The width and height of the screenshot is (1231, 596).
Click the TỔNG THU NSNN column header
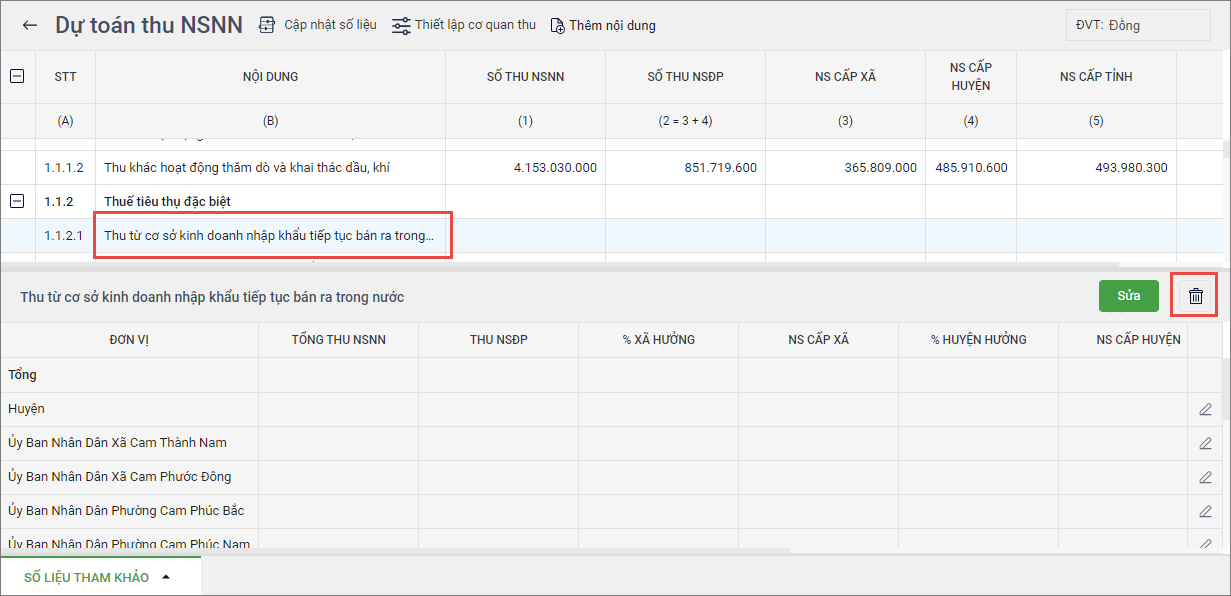338,340
